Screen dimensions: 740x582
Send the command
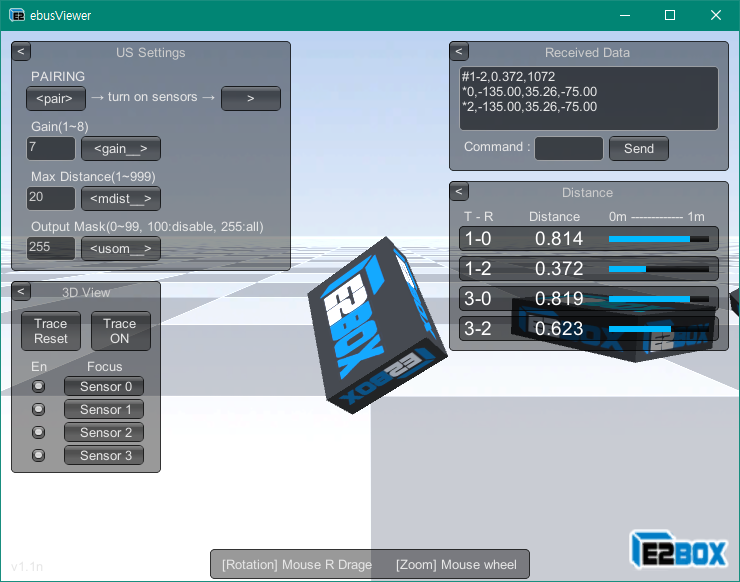pos(639,149)
